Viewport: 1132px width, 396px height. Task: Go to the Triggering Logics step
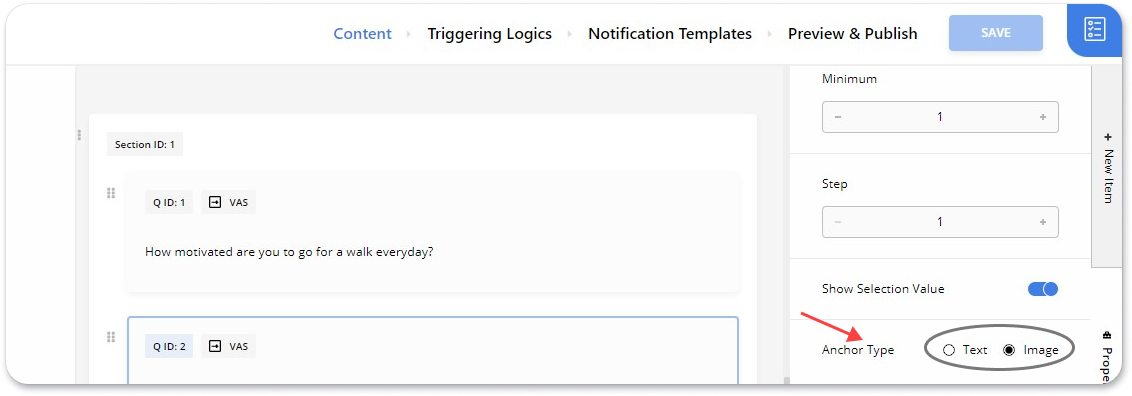coord(489,34)
